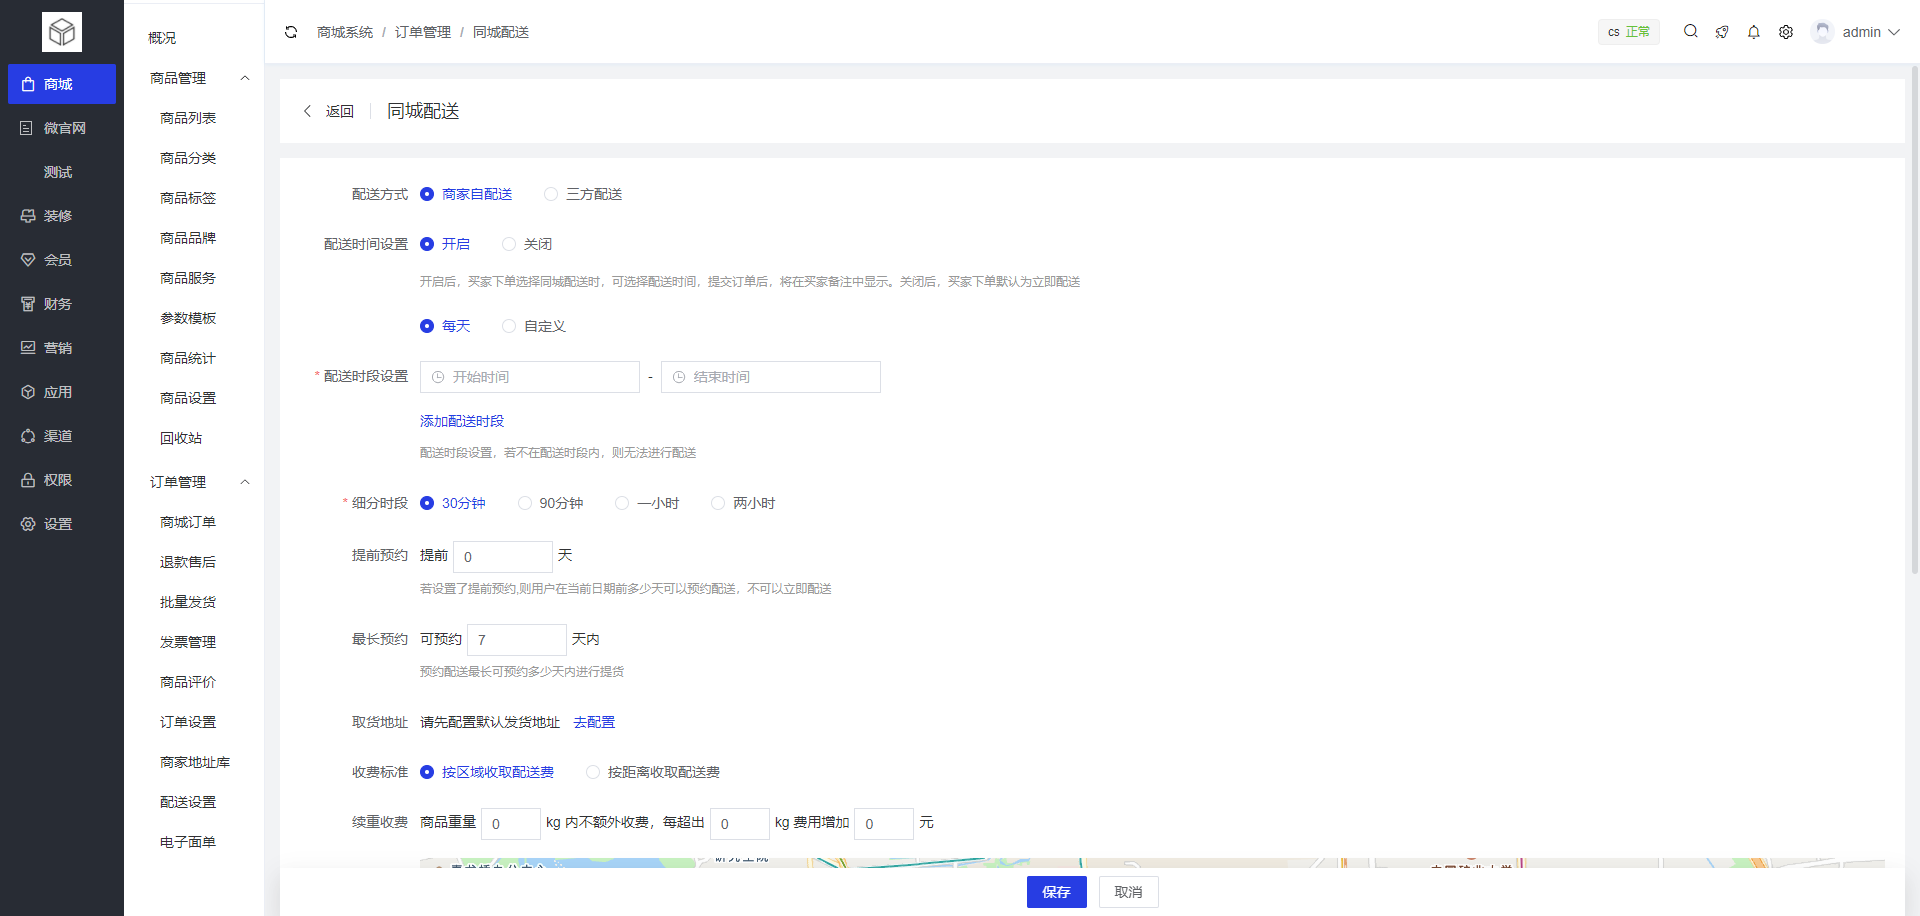Collapse the 商品管理 menu group

coord(245,78)
